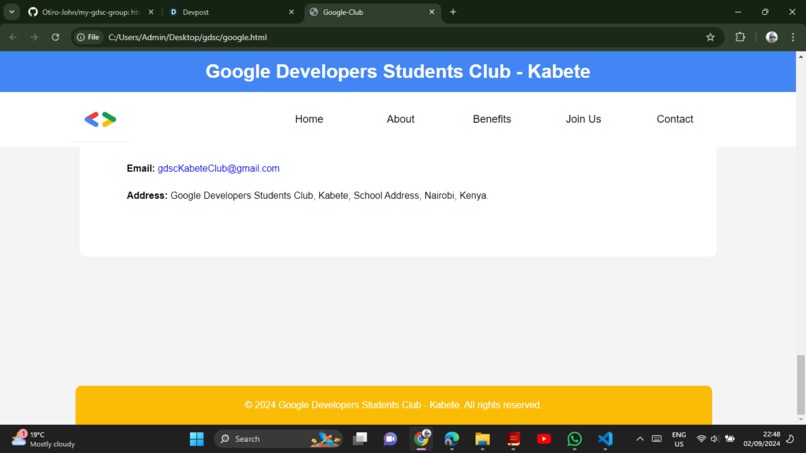Open the Join Us nav link
The height and width of the screenshot is (453, 806).
pyautogui.click(x=583, y=119)
